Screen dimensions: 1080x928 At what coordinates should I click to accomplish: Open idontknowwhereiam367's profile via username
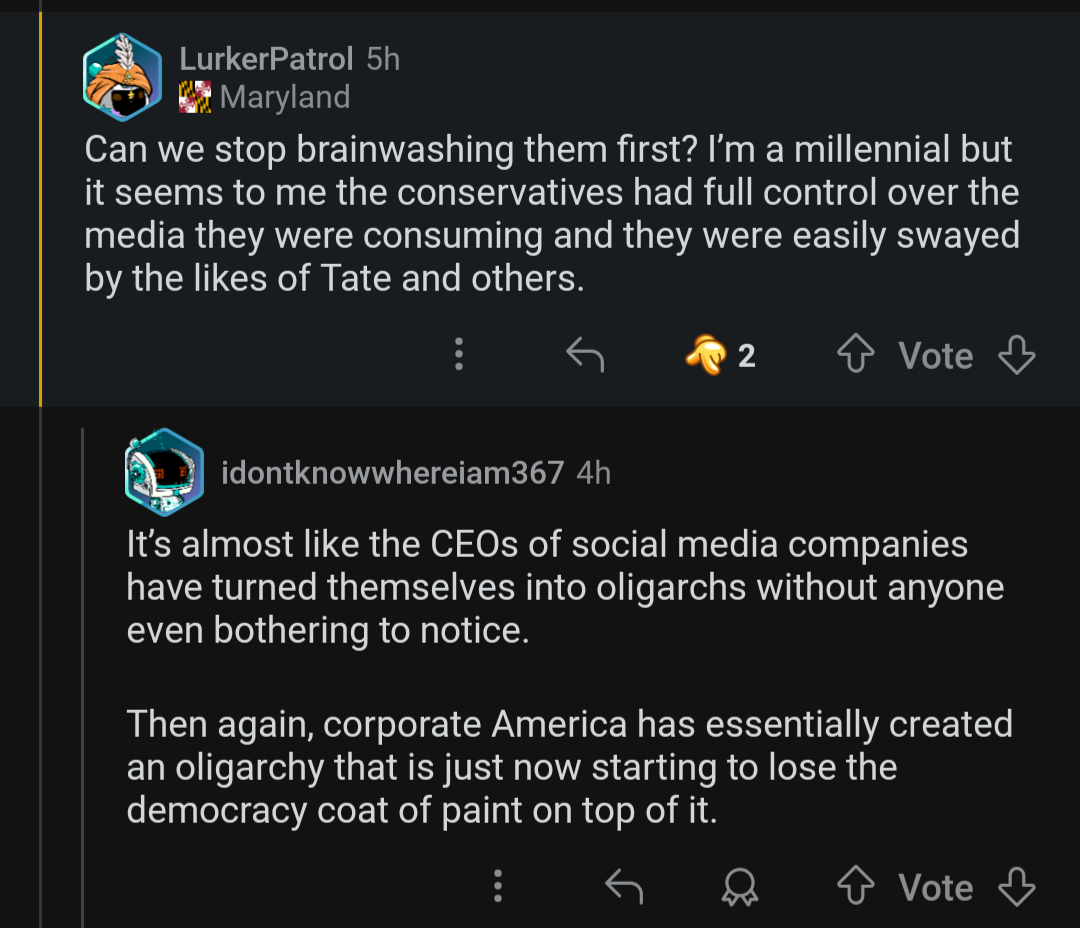pyautogui.click(x=392, y=472)
